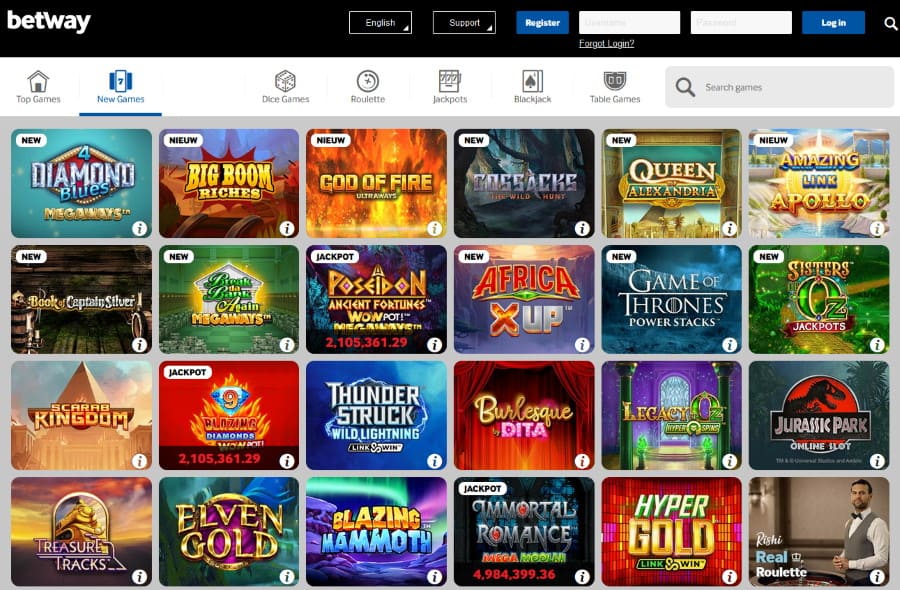Open the Thunderstruck Wild Lightning game thumbnail
The height and width of the screenshot is (590, 900).
coord(377,416)
